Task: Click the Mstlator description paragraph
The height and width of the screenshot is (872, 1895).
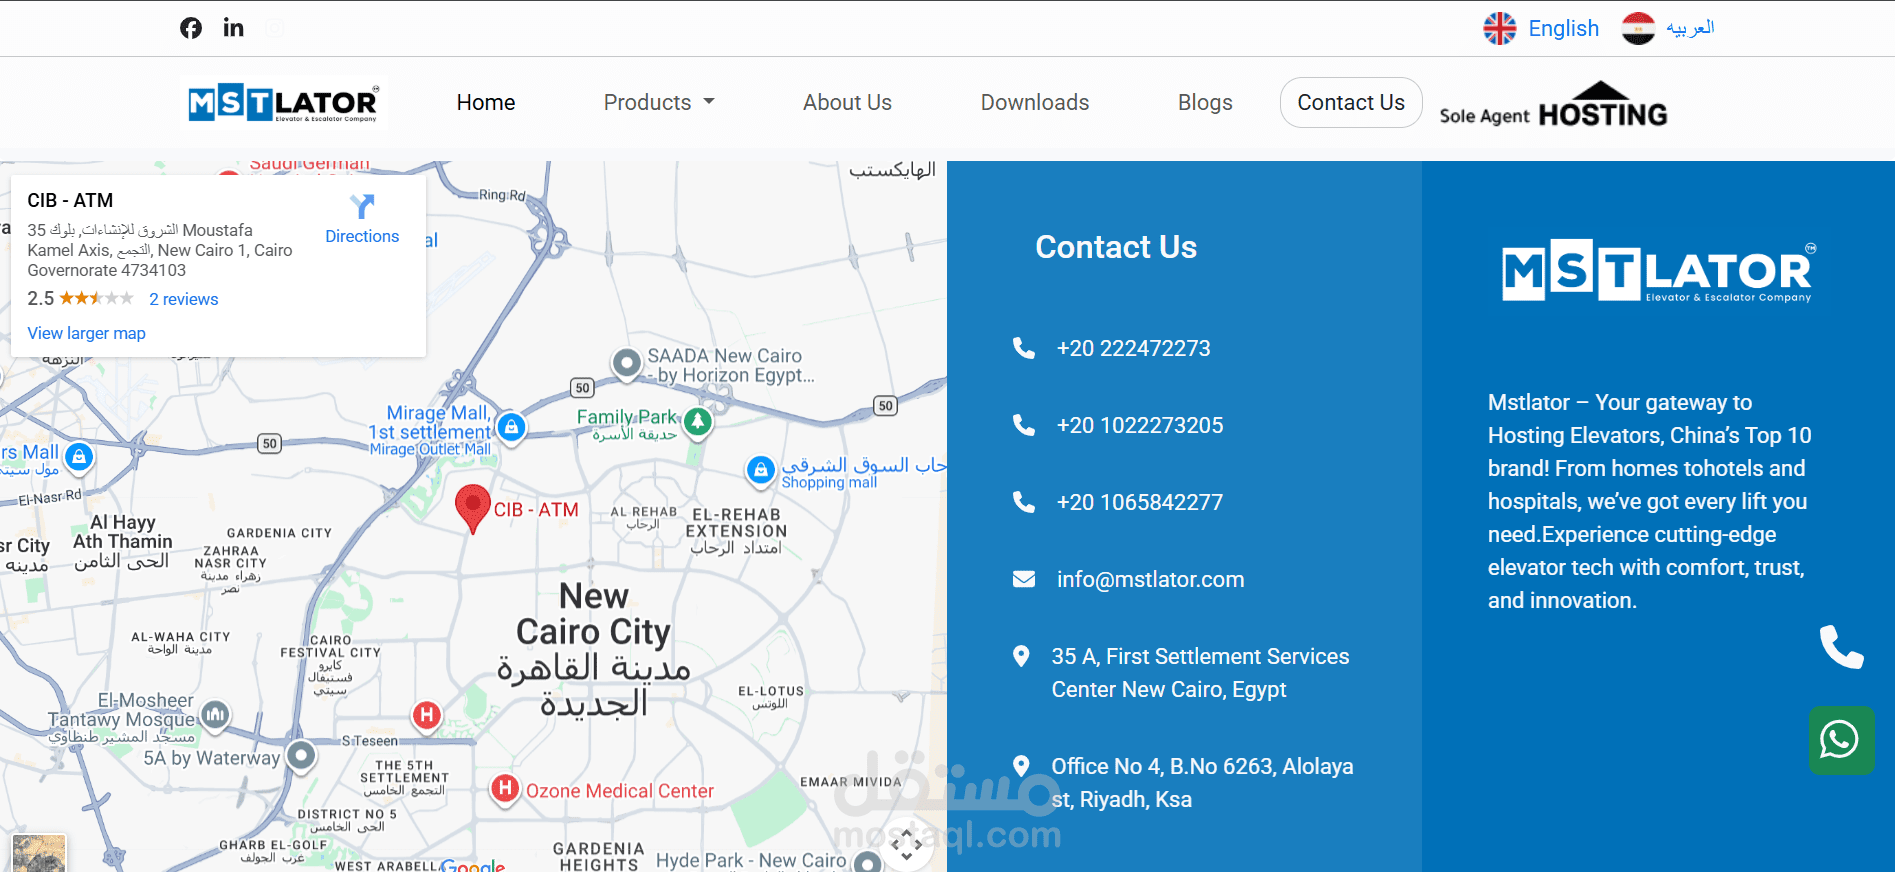Action: (x=1649, y=501)
